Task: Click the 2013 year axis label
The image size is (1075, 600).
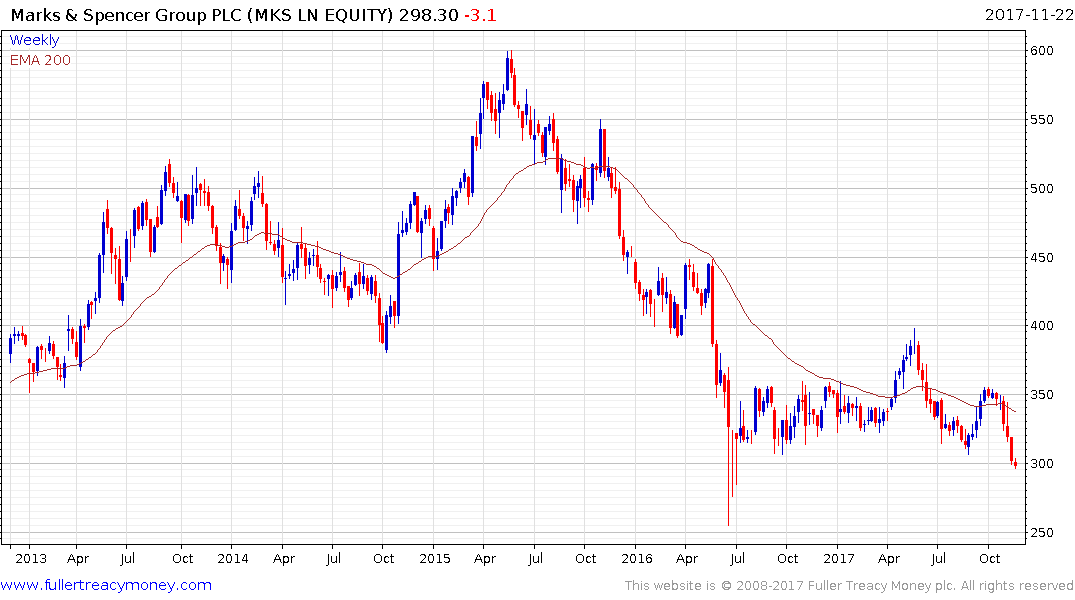Action: pos(31,559)
